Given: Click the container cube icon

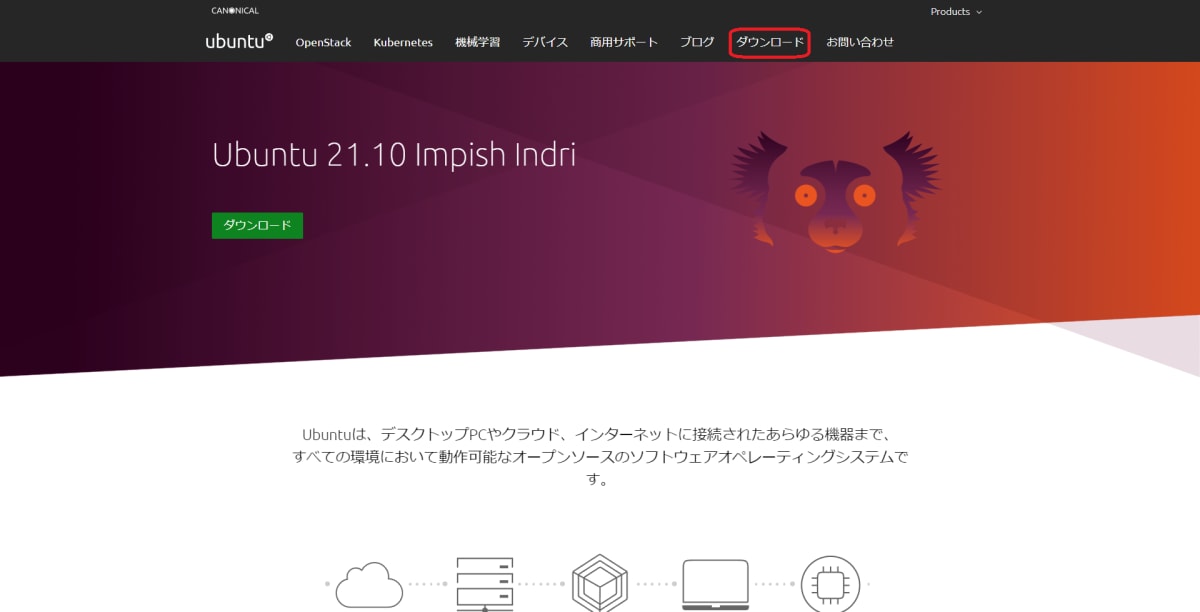Looking at the screenshot, I should [x=599, y=584].
